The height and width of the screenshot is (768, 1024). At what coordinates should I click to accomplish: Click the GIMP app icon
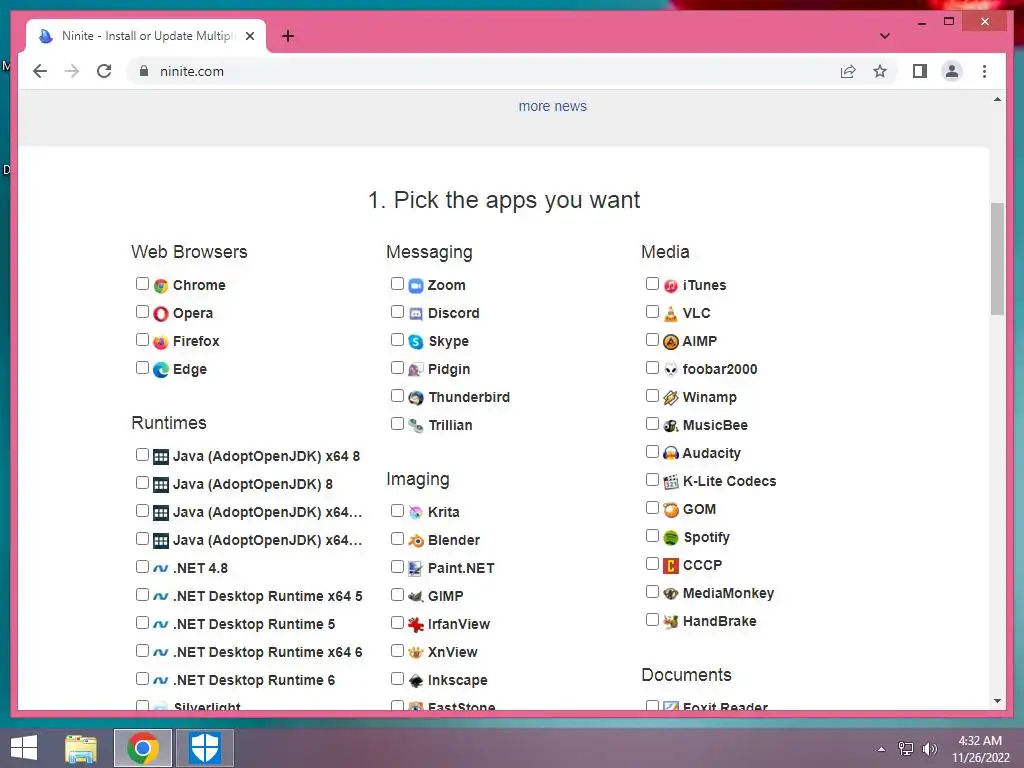[416, 596]
